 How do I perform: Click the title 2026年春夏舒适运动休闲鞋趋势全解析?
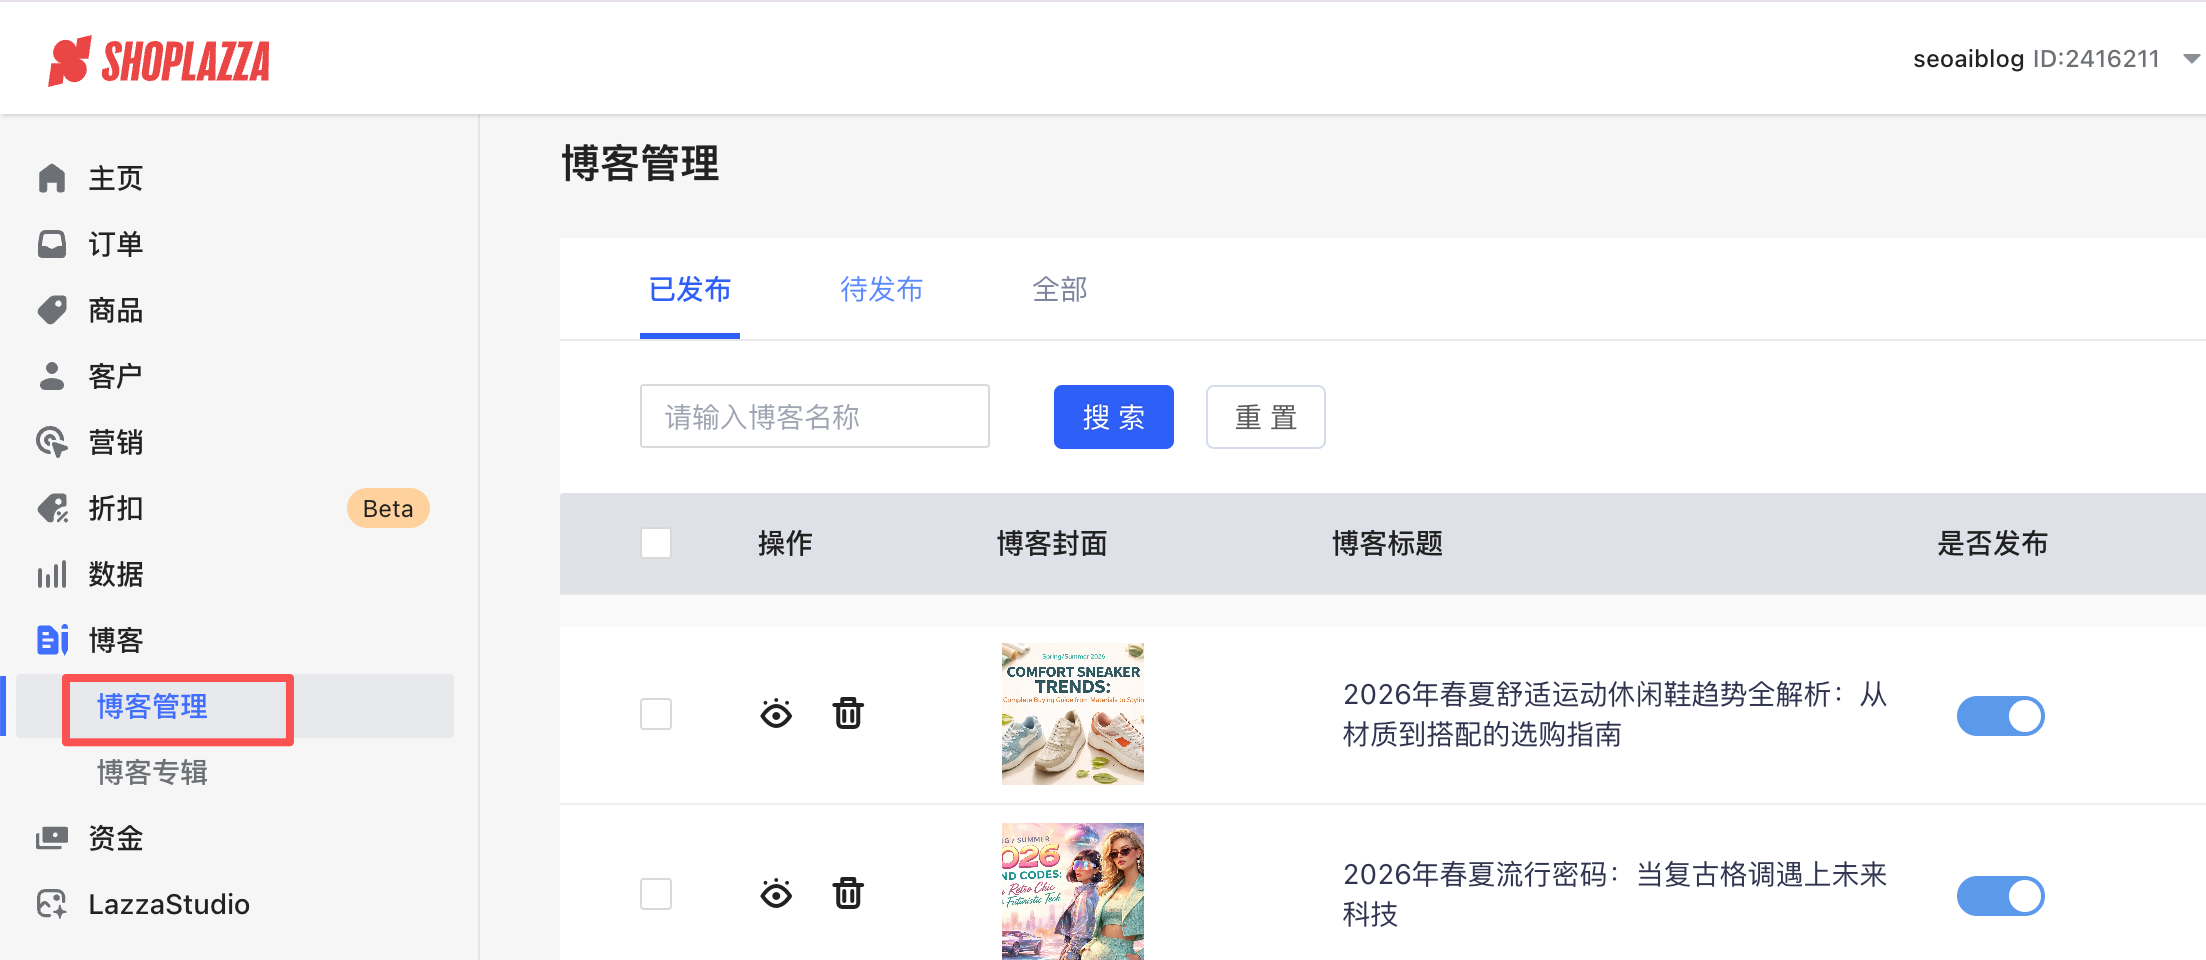[1615, 714]
